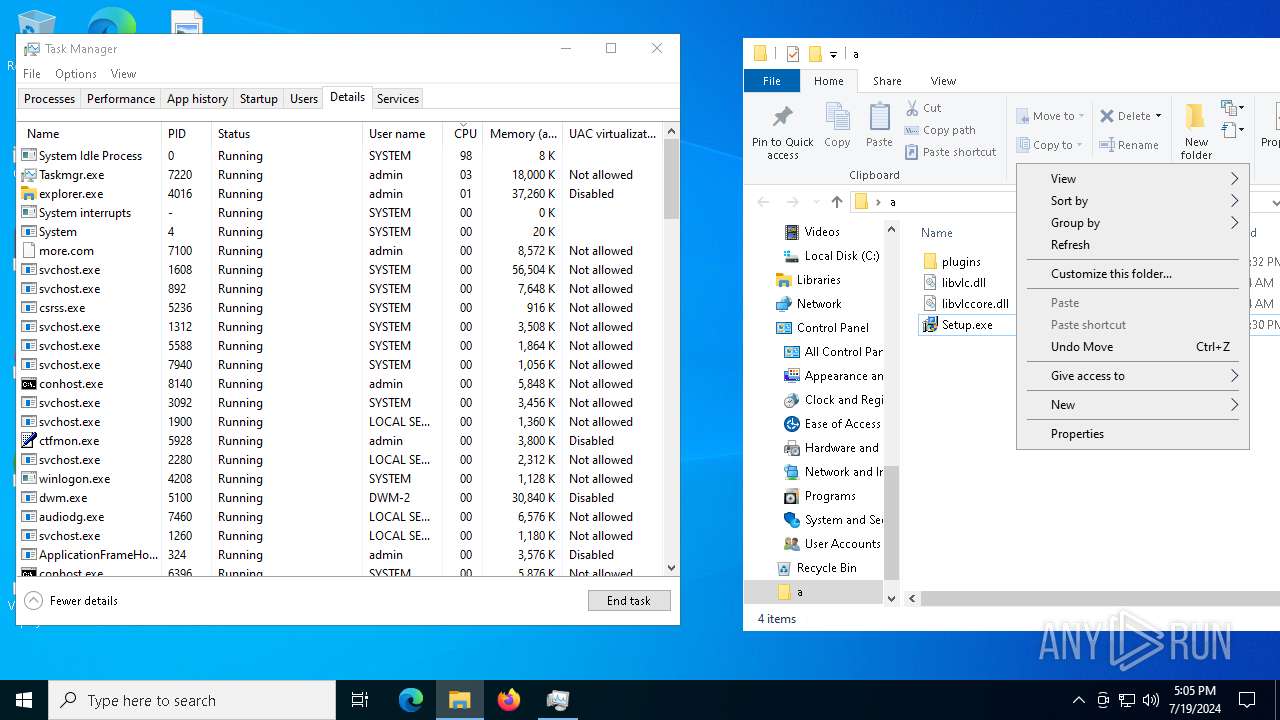The width and height of the screenshot is (1280, 720).
Task: Switch to the Performance tab
Action: tap(121, 99)
